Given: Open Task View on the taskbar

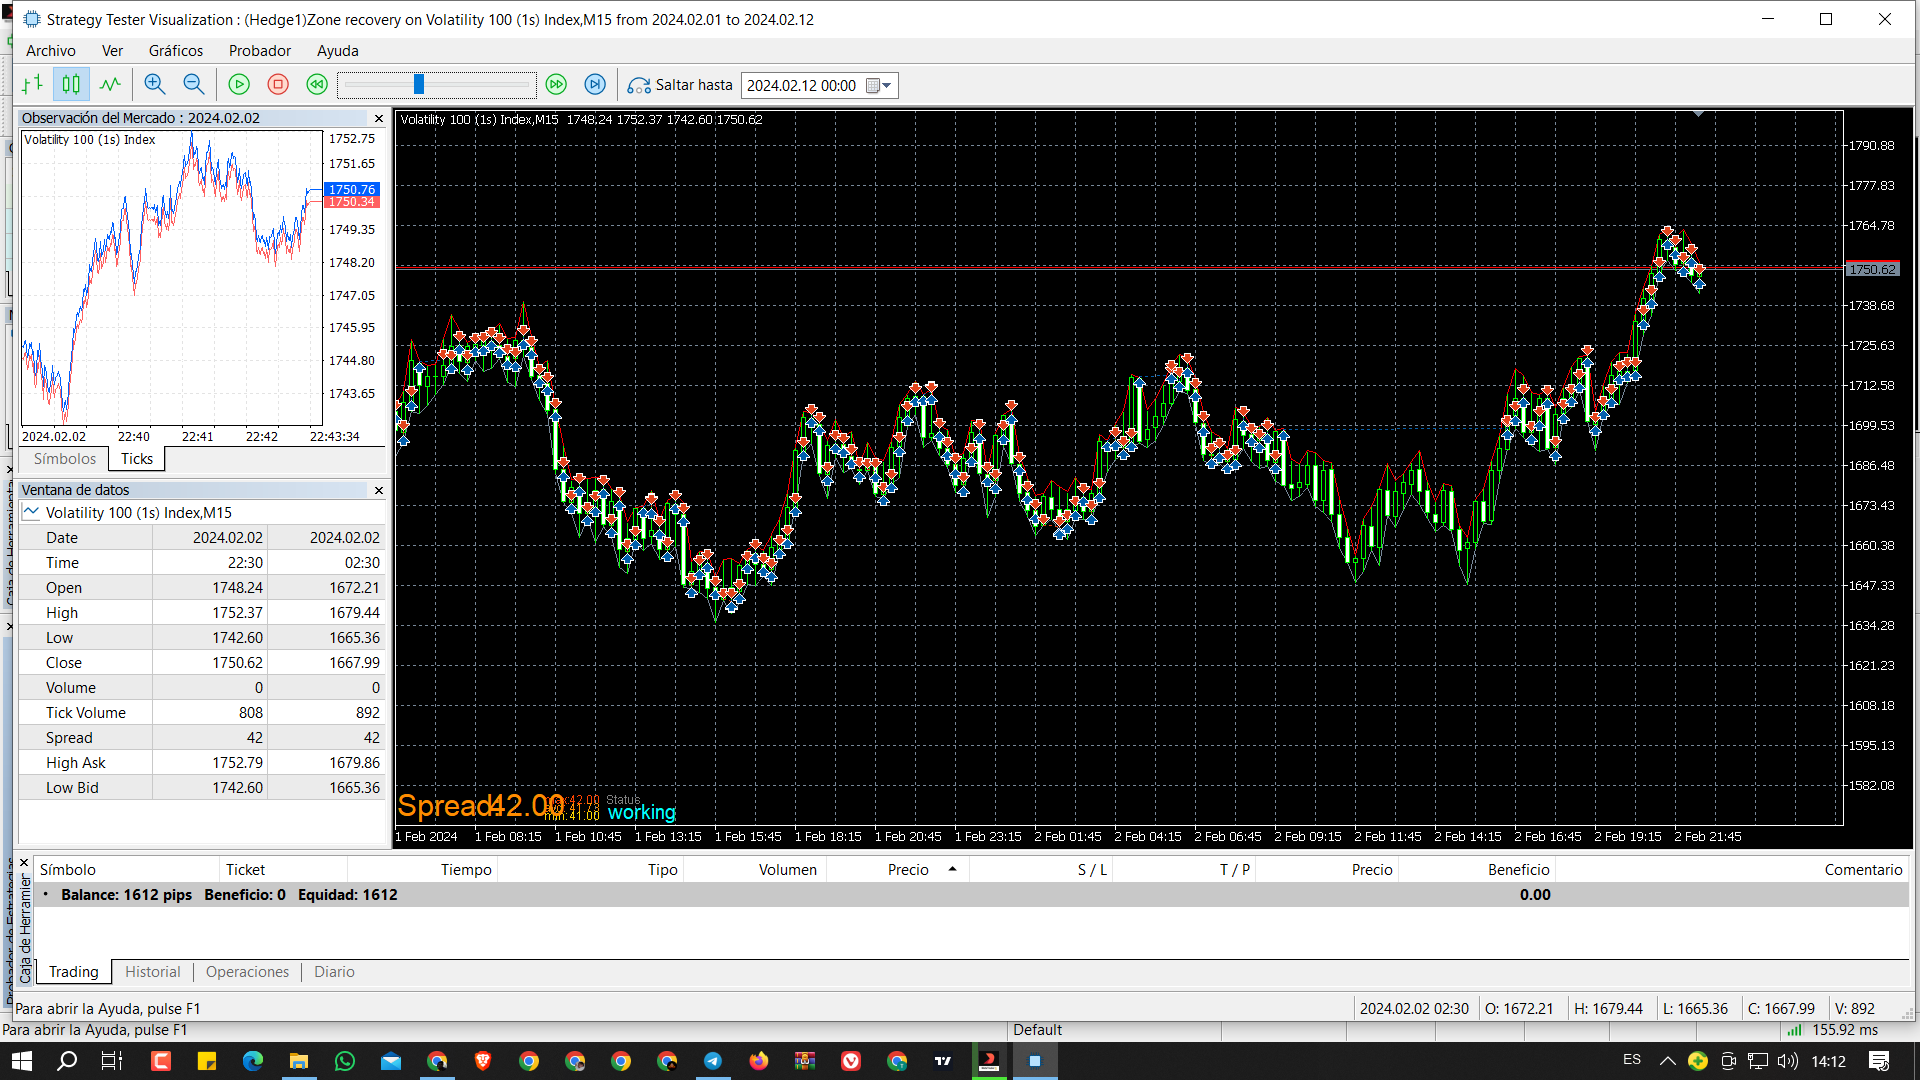Looking at the screenshot, I should 112,1061.
